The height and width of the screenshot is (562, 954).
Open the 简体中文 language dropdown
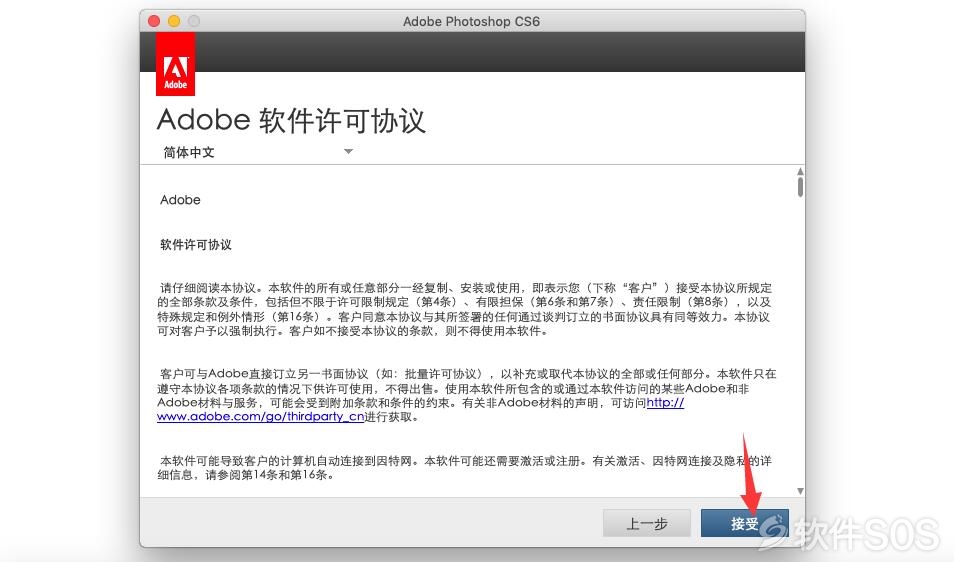click(x=257, y=152)
